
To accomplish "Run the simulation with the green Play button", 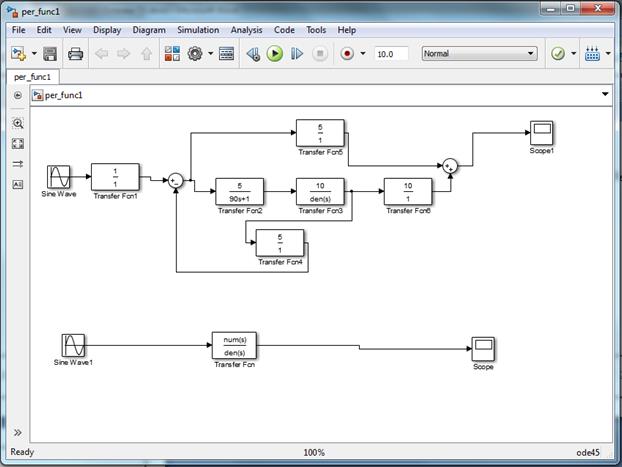I will [275, 54].
